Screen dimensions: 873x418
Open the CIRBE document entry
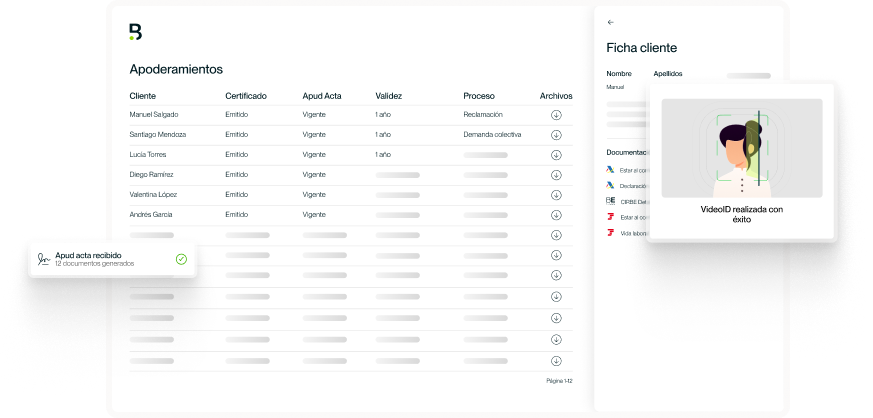point(625,201)
